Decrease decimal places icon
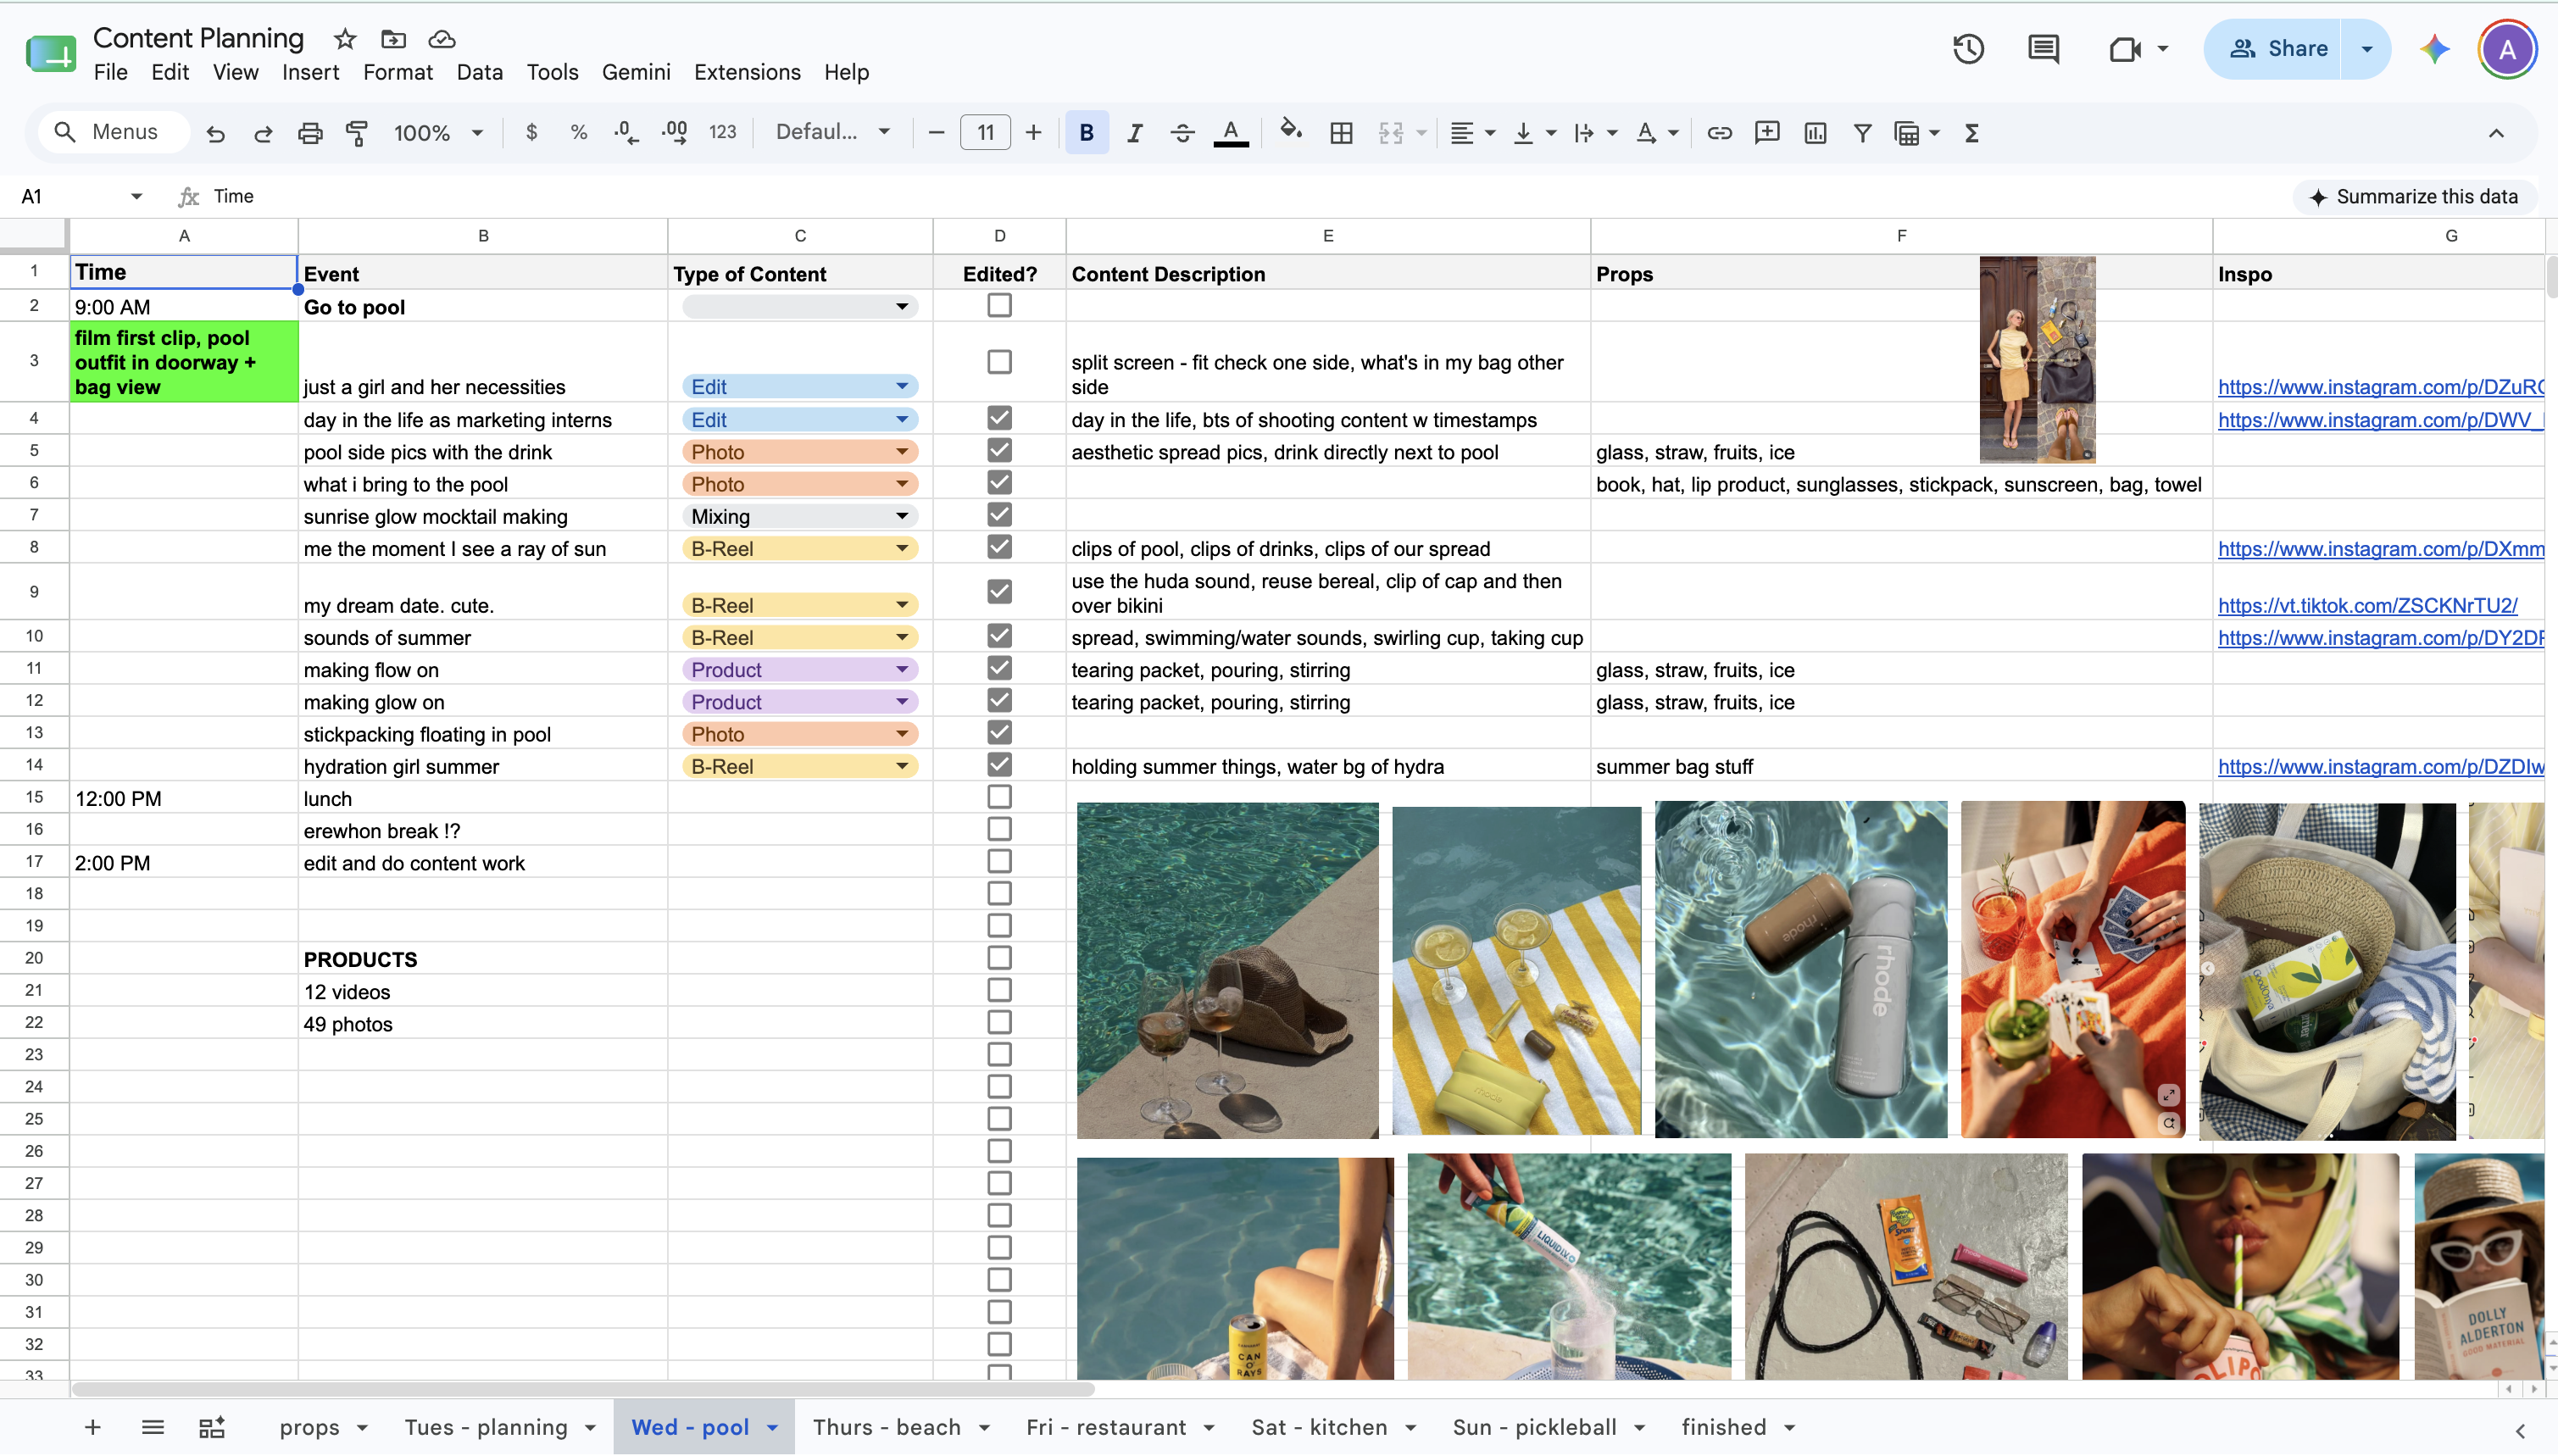This screenshot has height=1456, width=2558. [626, 132]
